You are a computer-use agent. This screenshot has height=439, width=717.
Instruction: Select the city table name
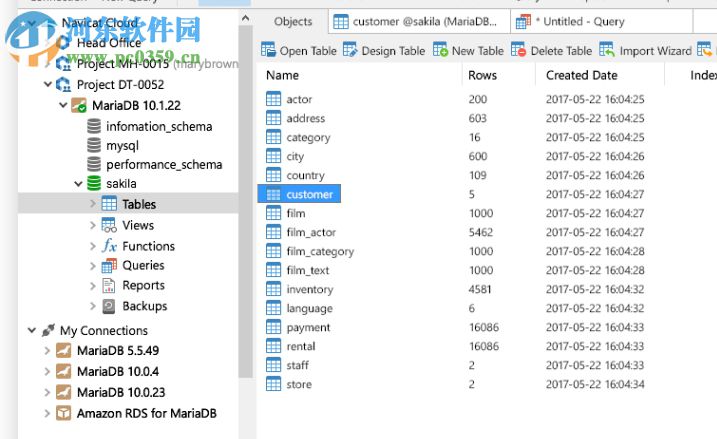[x=295, y=156]
